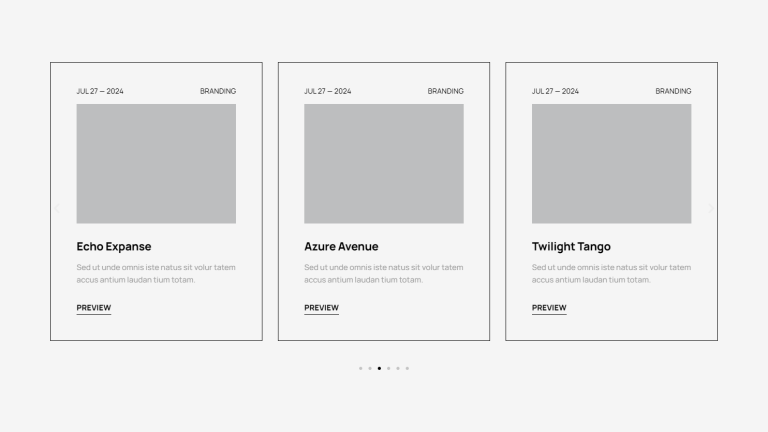
Task: Click the Twilight Tango card image
Action: tap(611, 163)
